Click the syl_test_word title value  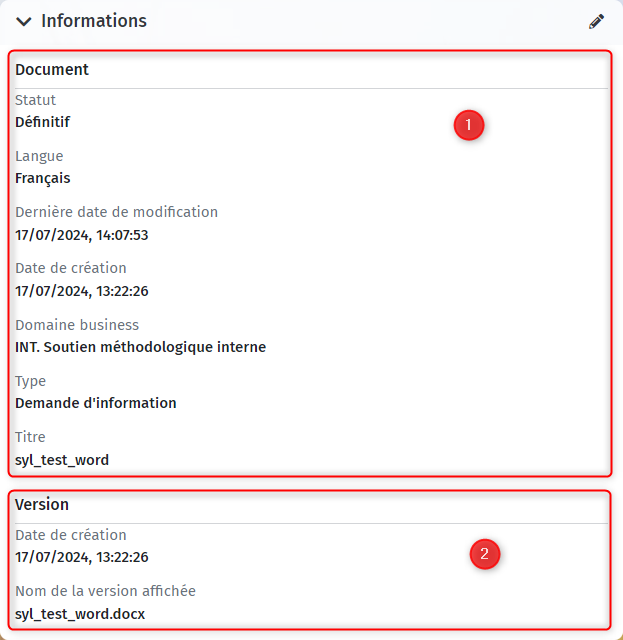tap(62, 460)
